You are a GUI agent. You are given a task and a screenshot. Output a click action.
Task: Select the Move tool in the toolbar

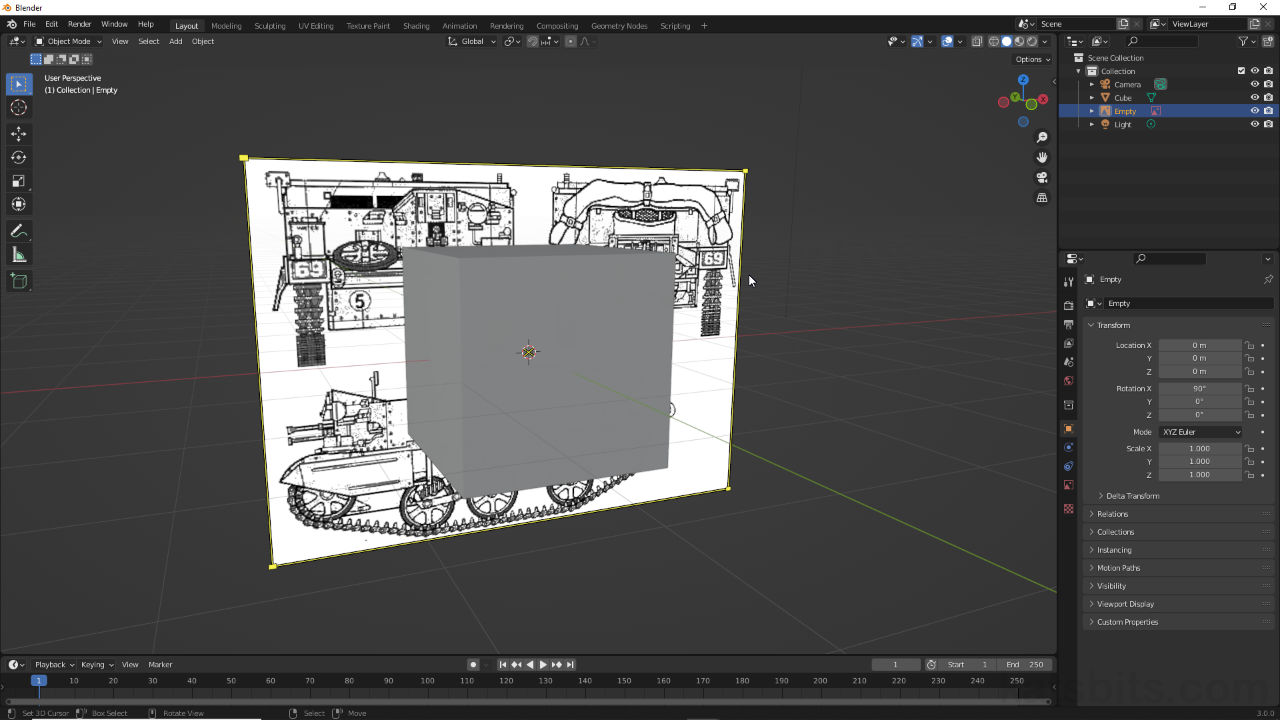pos(19,133)
